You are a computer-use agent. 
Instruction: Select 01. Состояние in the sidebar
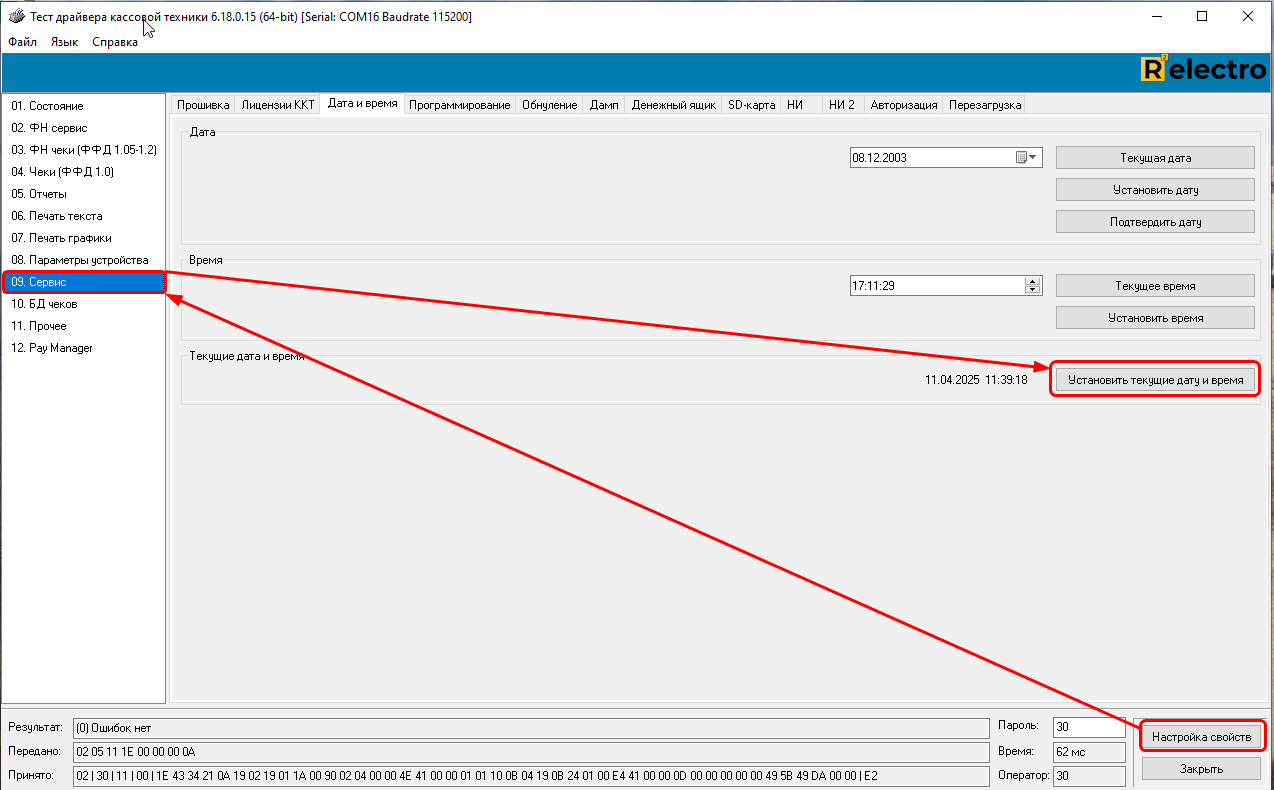47,106
